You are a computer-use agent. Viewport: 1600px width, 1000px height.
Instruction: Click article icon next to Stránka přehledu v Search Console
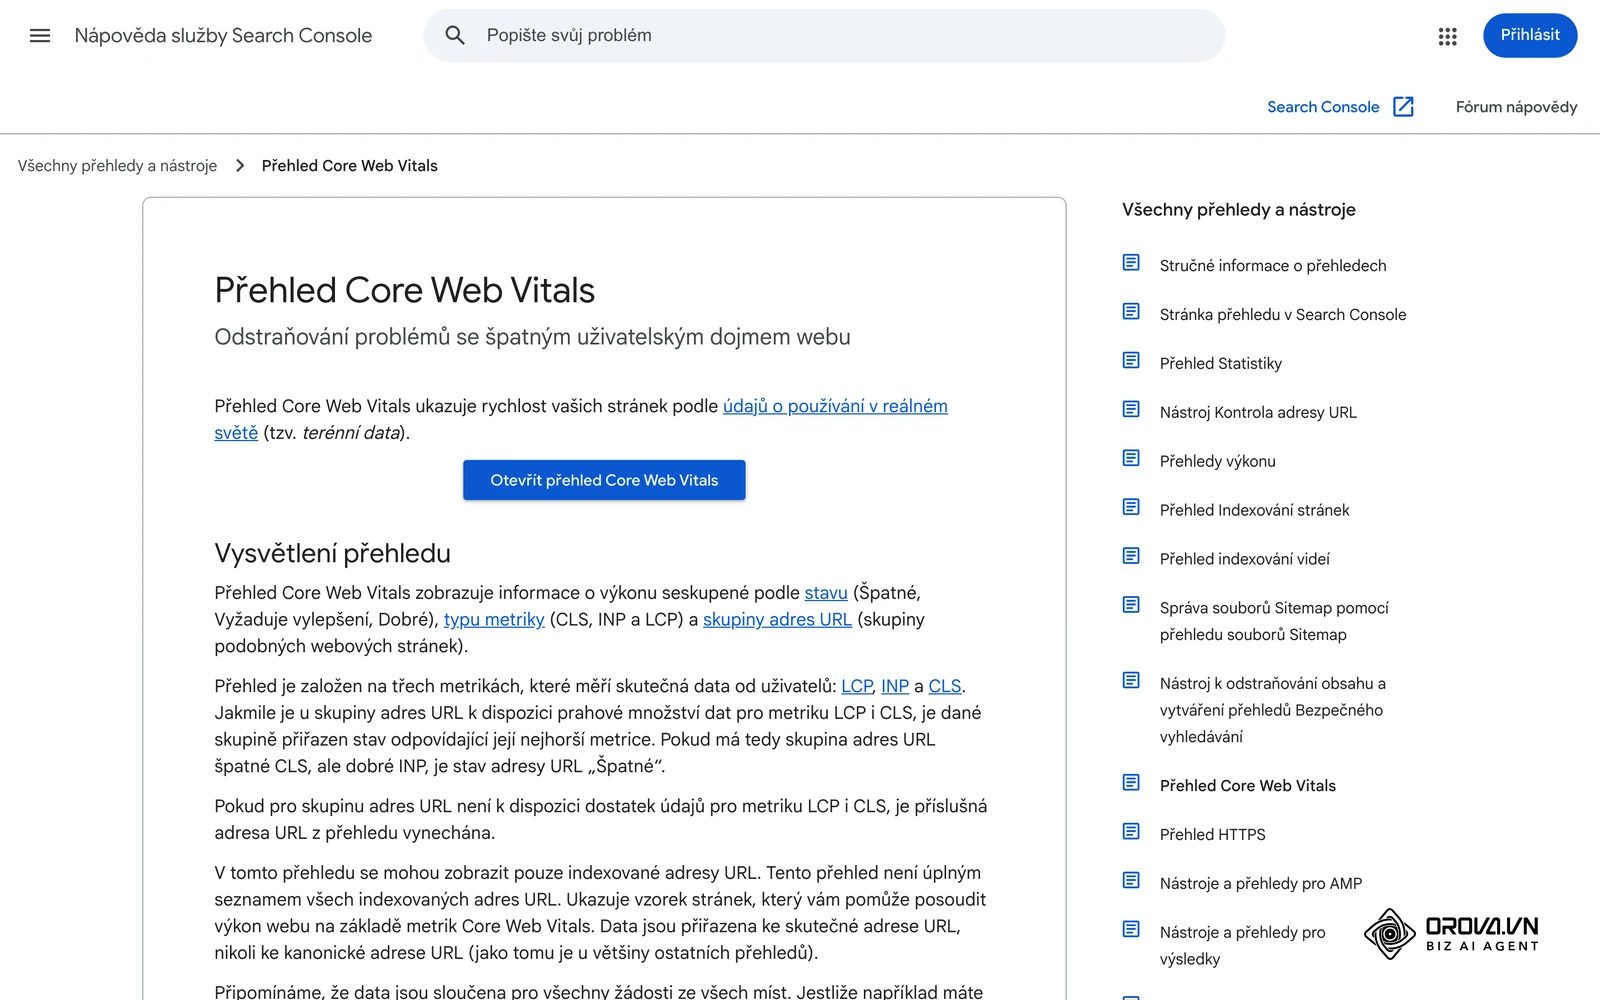tap(1131, 312)
